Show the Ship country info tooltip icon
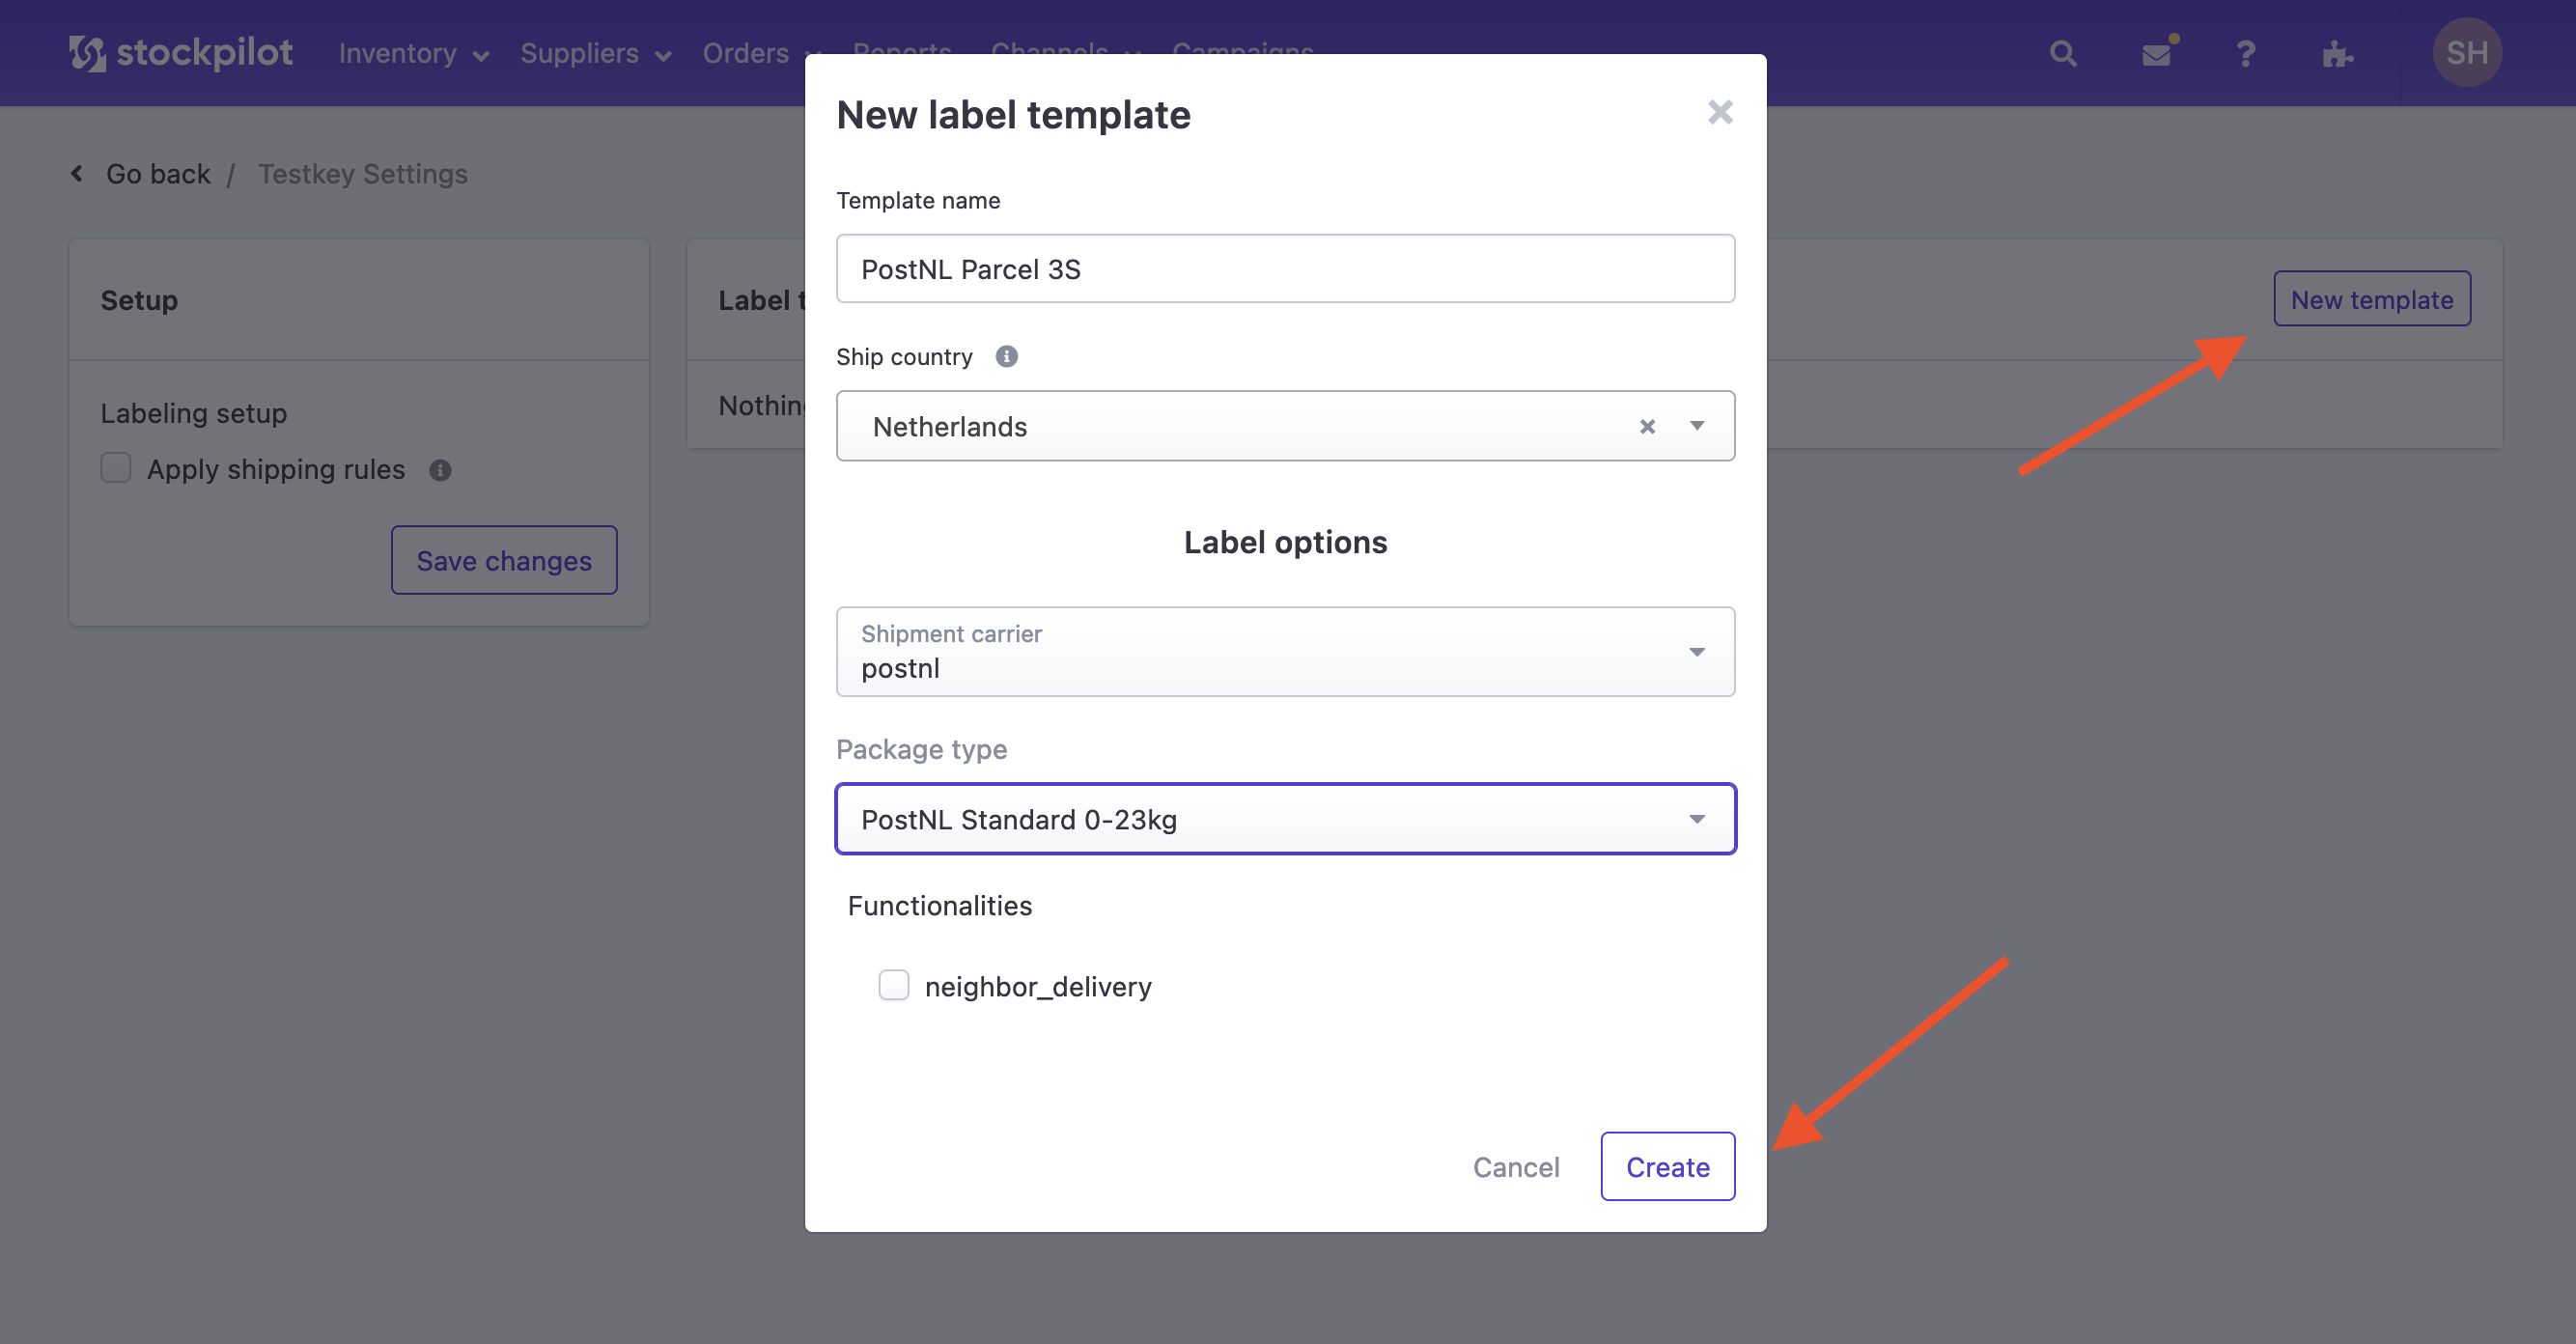This screenshot has height=1344, width=2576. (1006, 356)
